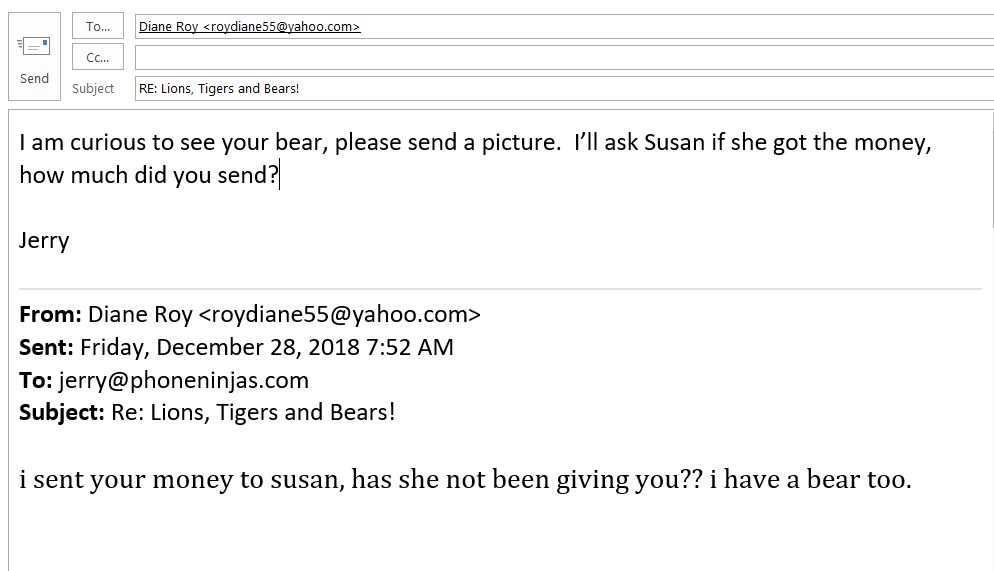Click the divider line above the From header
Screen dimensions: 994x571
(500, 289)
